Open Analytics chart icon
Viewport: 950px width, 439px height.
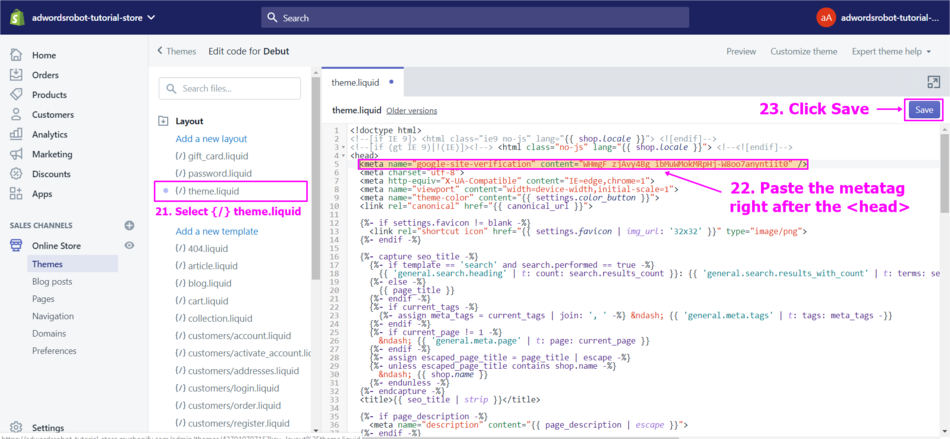pos(17,134)
